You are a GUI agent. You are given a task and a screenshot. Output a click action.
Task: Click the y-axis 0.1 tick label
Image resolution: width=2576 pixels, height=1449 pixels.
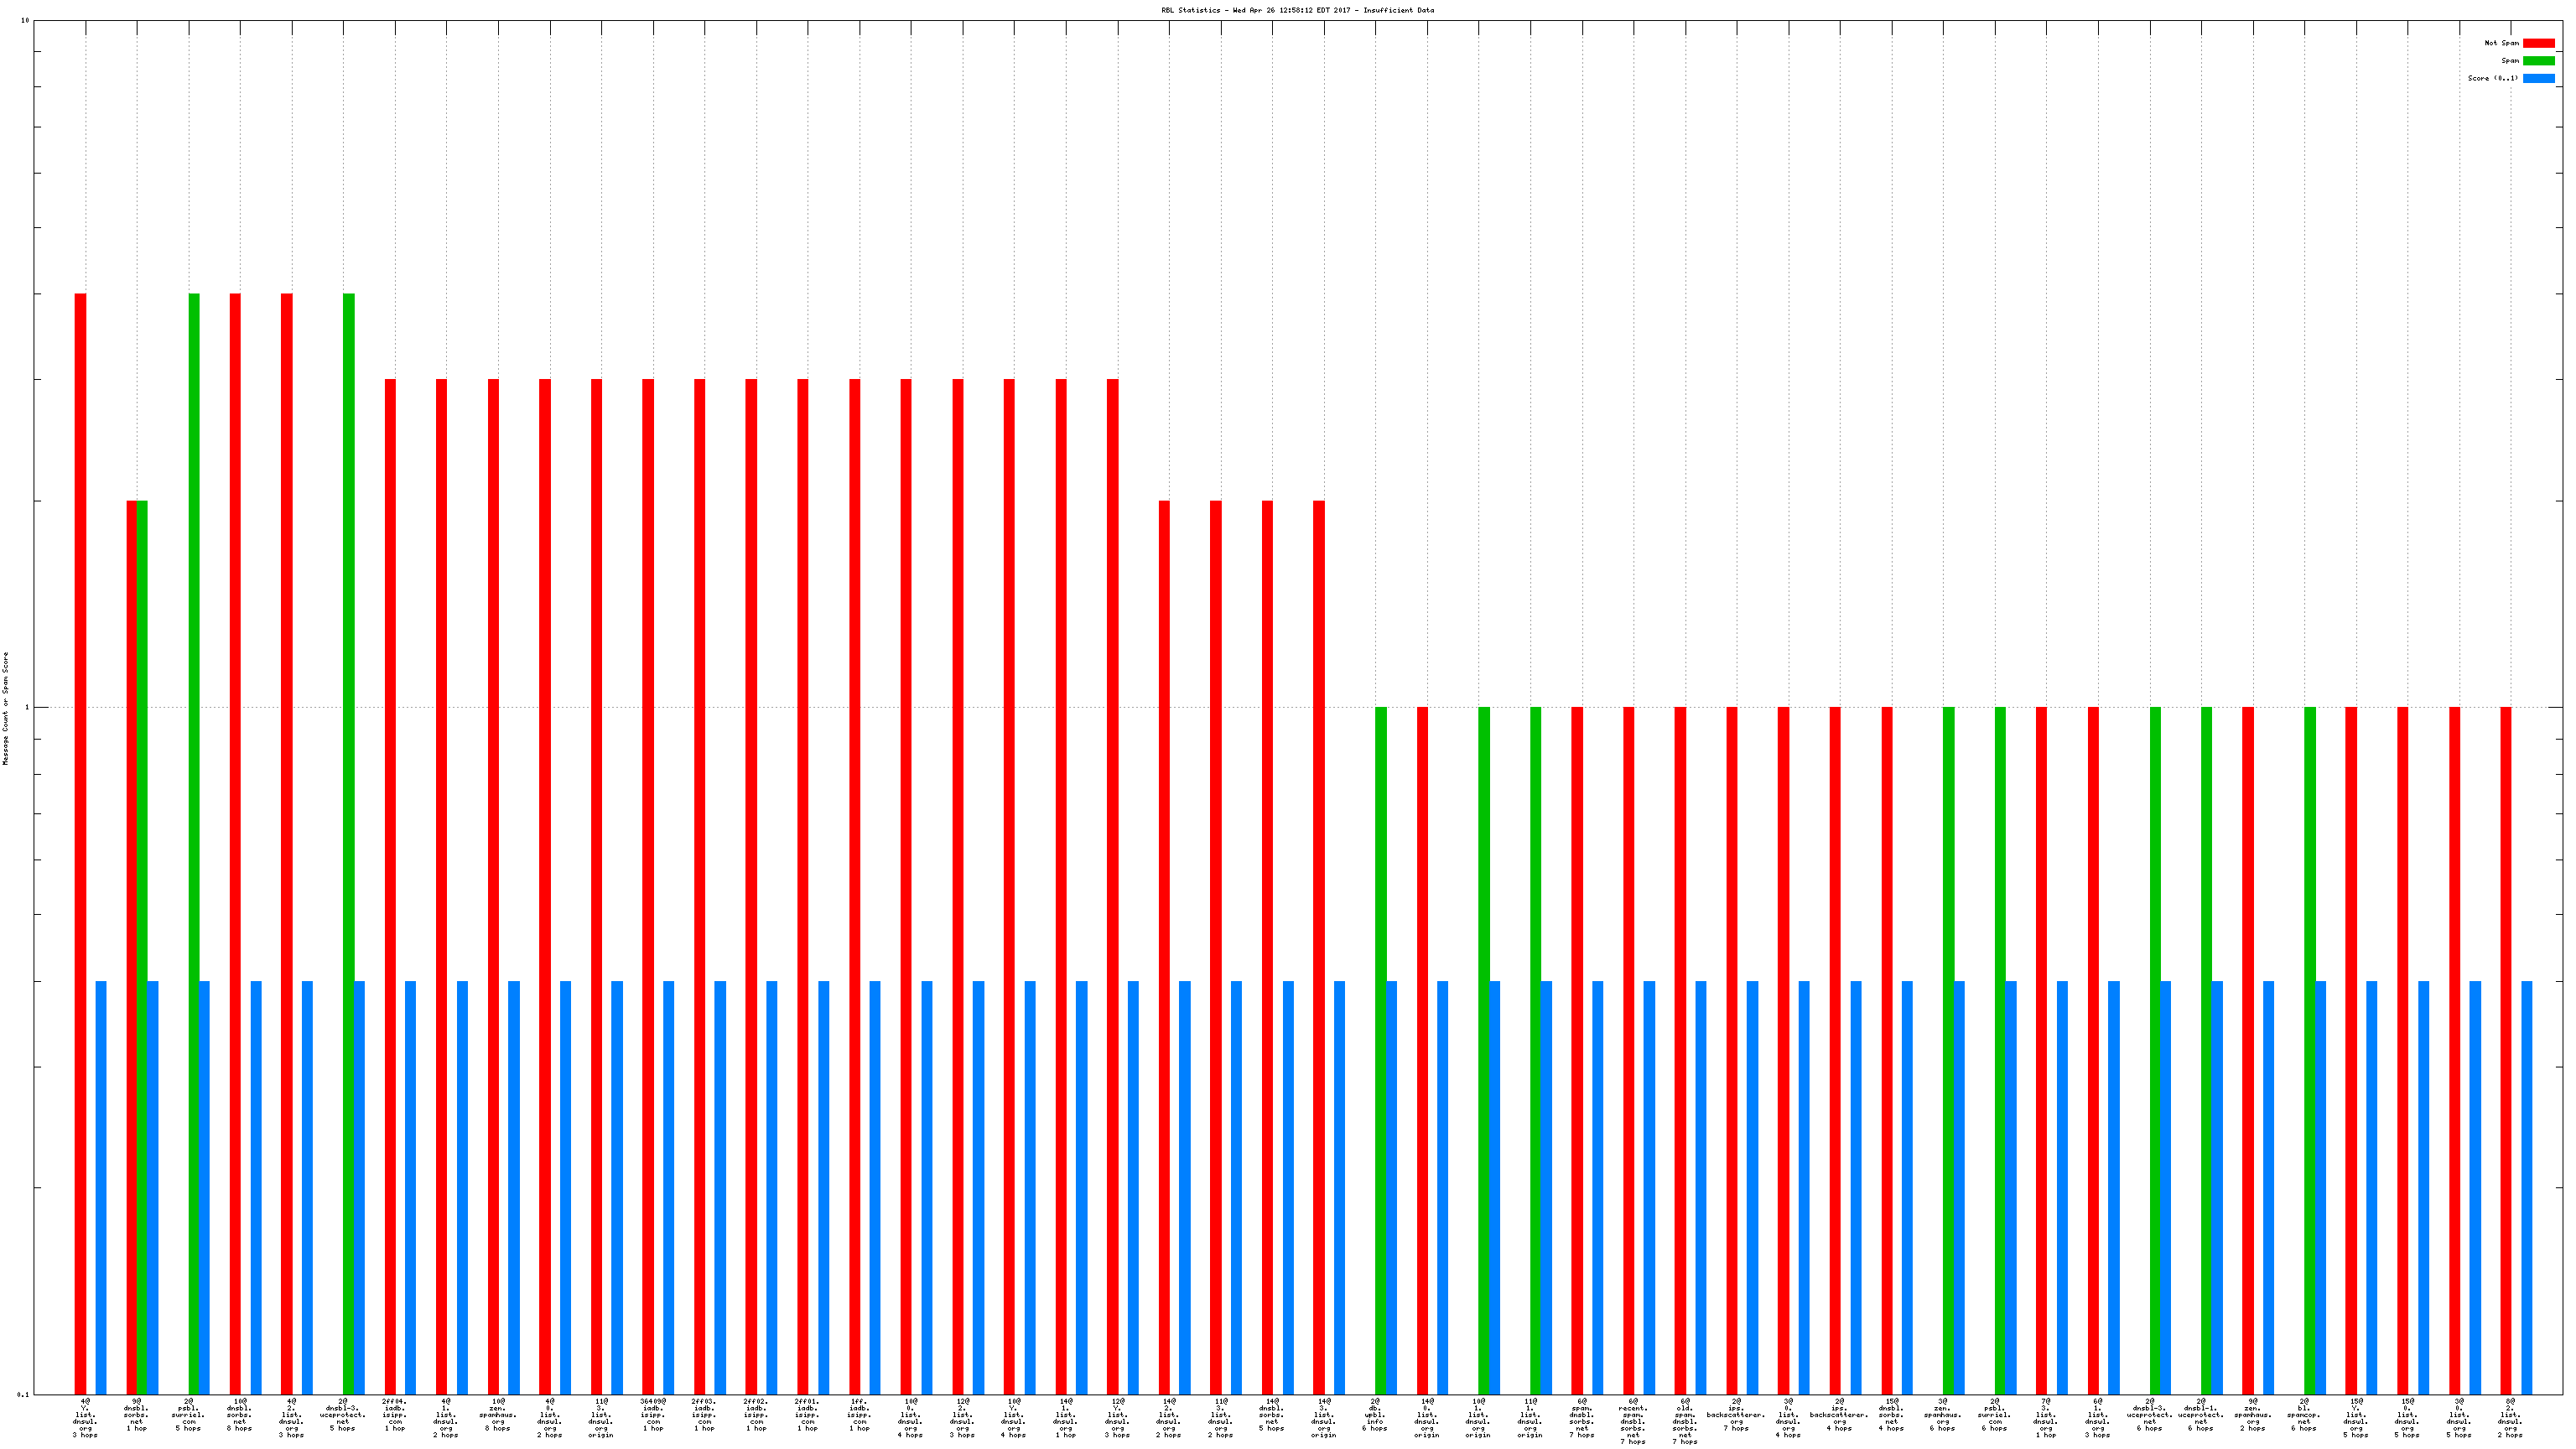pyautogui.click(x=24, y=1394)
